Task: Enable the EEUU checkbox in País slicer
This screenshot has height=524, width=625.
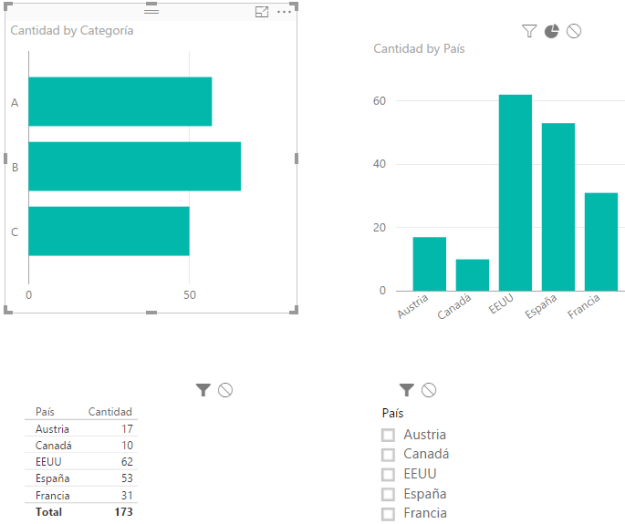Action: [x=388, y=475]
